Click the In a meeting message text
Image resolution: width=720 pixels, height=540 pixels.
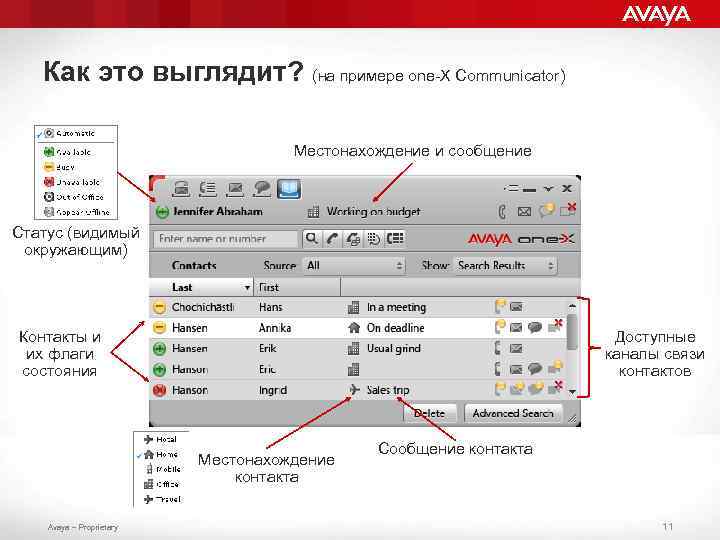click(x=396, y=307)
